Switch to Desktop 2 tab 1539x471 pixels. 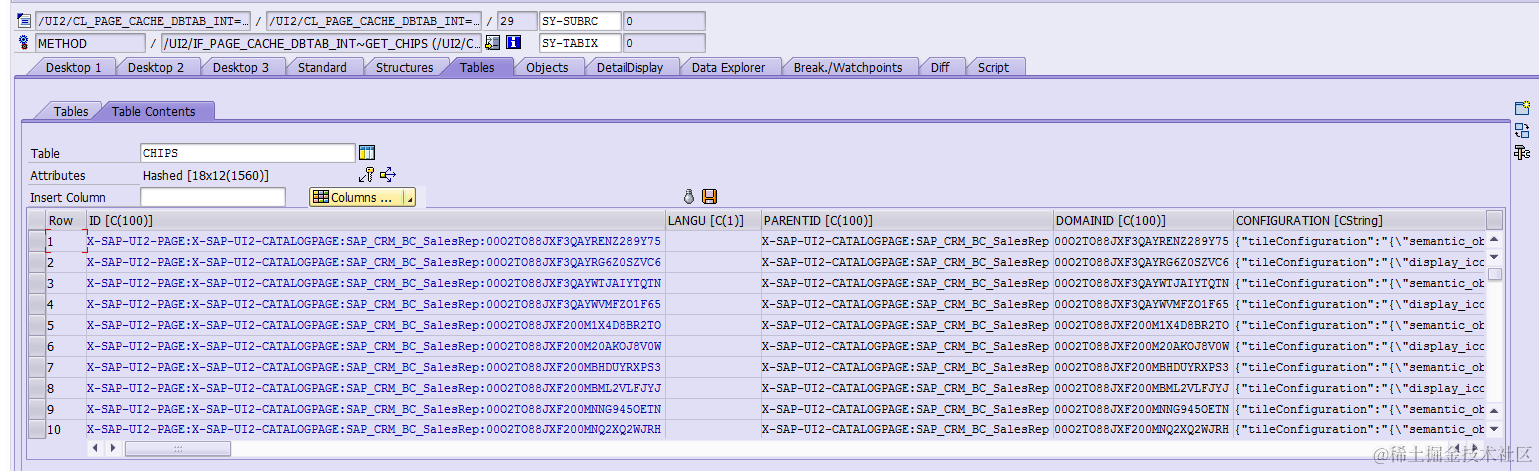point(156,67)
